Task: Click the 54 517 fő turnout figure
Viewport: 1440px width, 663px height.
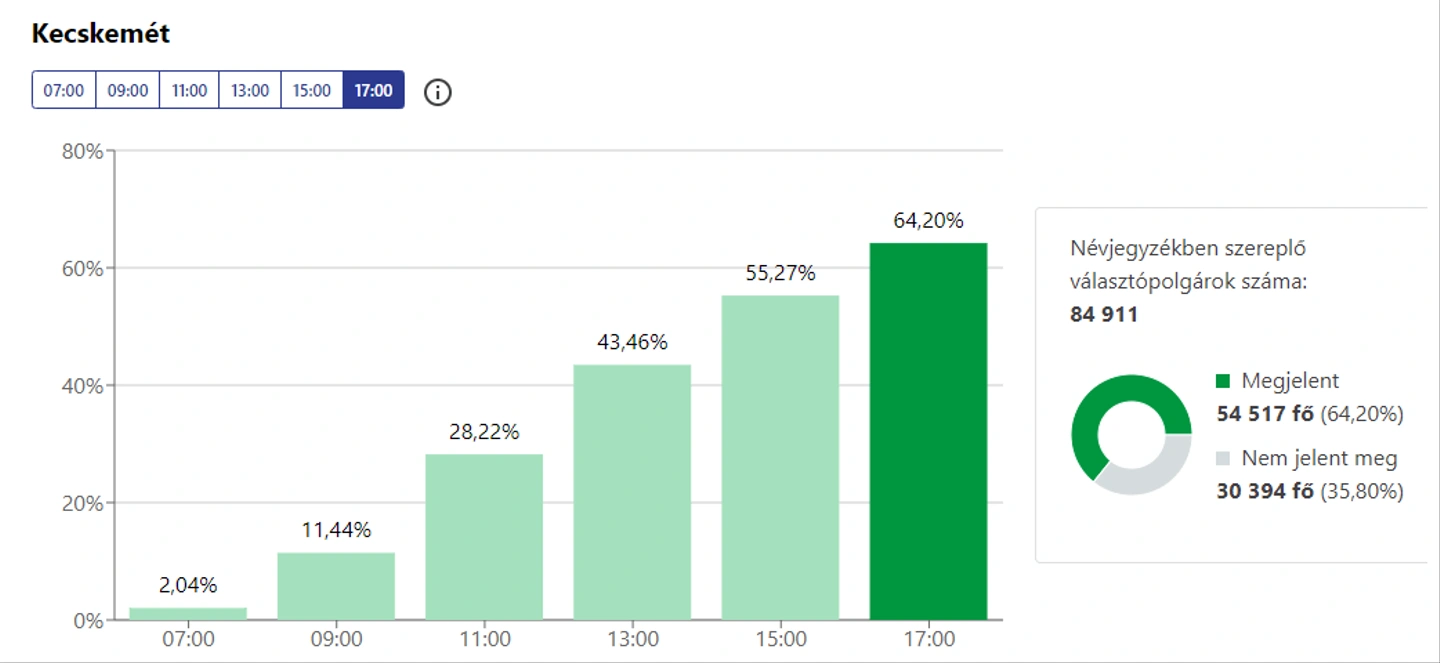Action: pos(1265,414)
